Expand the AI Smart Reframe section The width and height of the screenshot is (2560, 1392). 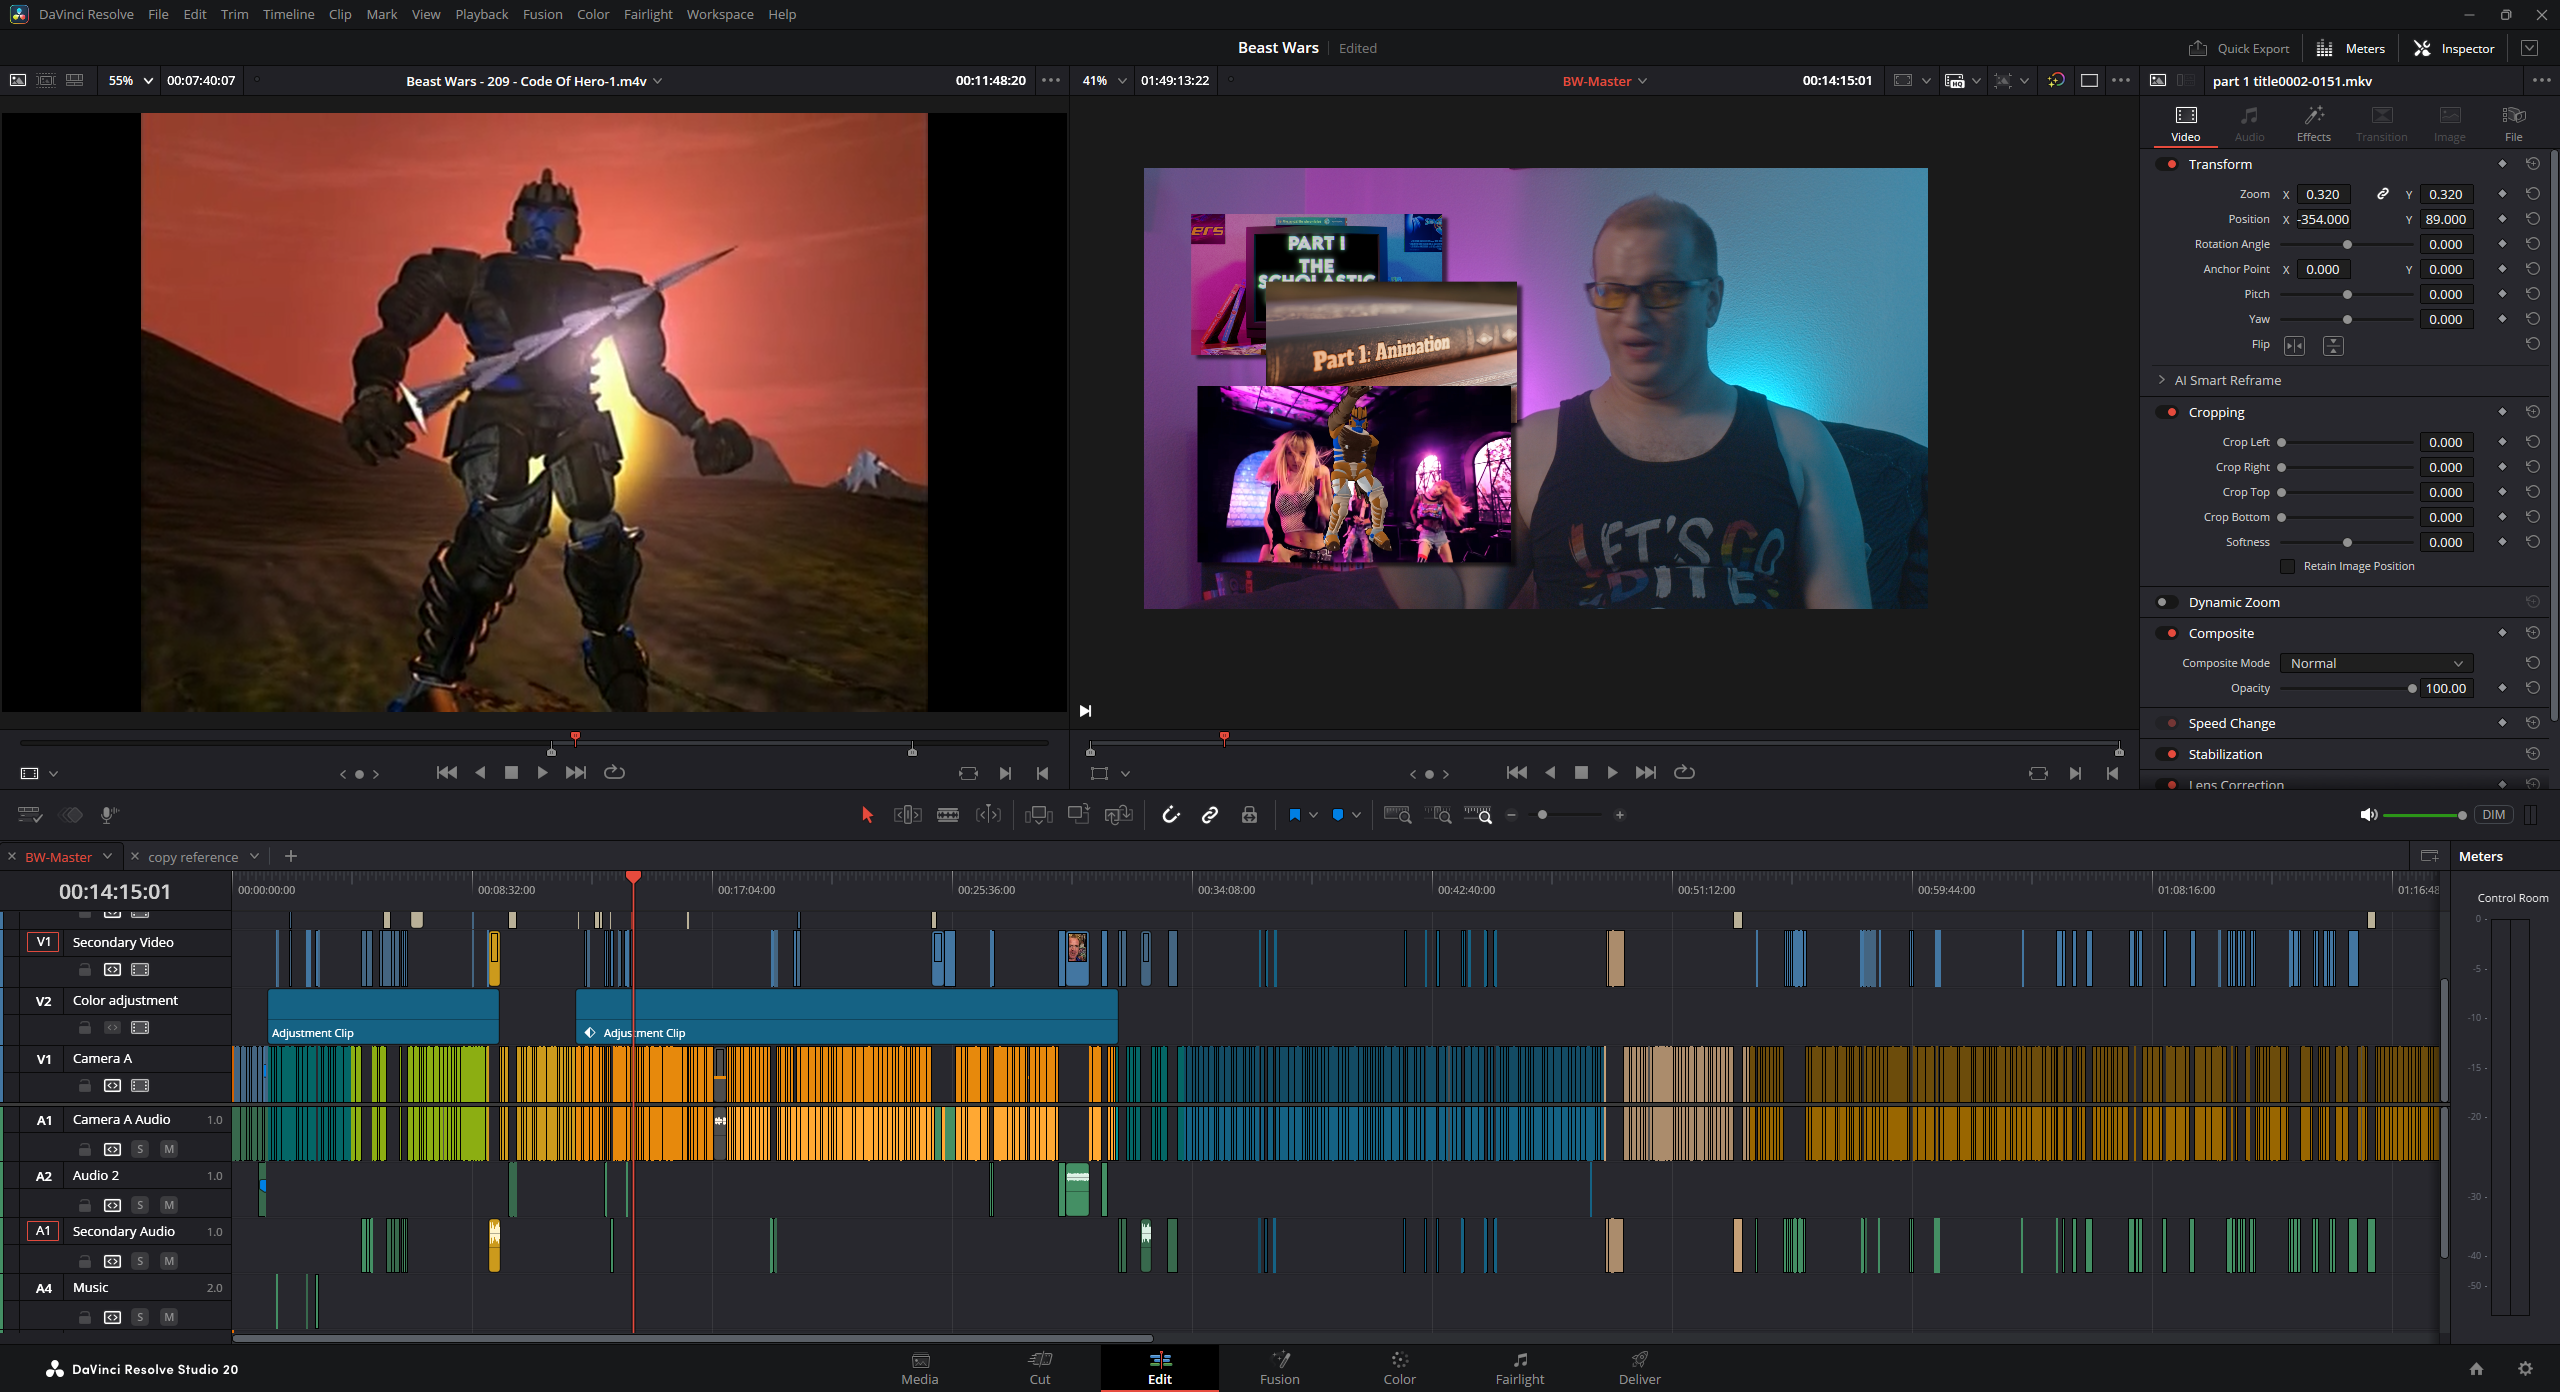coord(2162,380)
